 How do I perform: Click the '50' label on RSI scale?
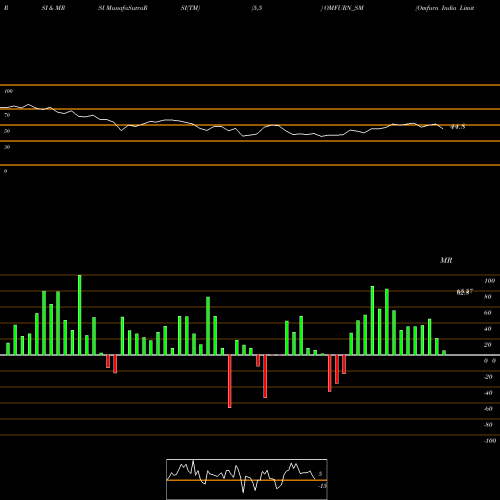coord(7,131)
